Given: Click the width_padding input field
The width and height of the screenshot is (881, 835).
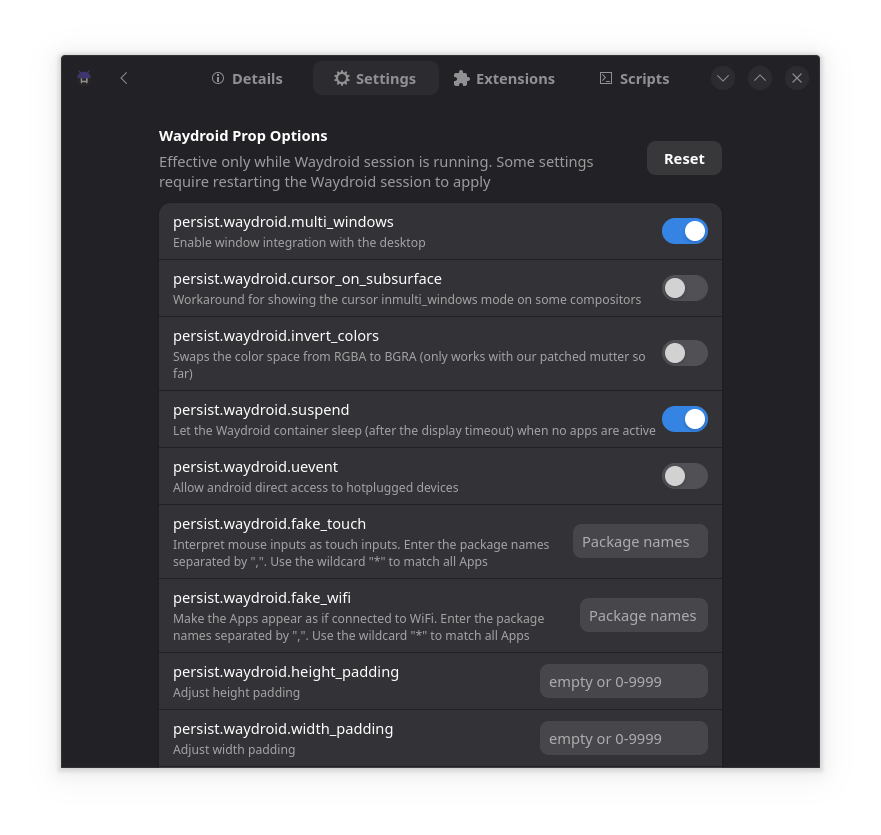Looking at the screenshot, I should click(x=623, y=738).
